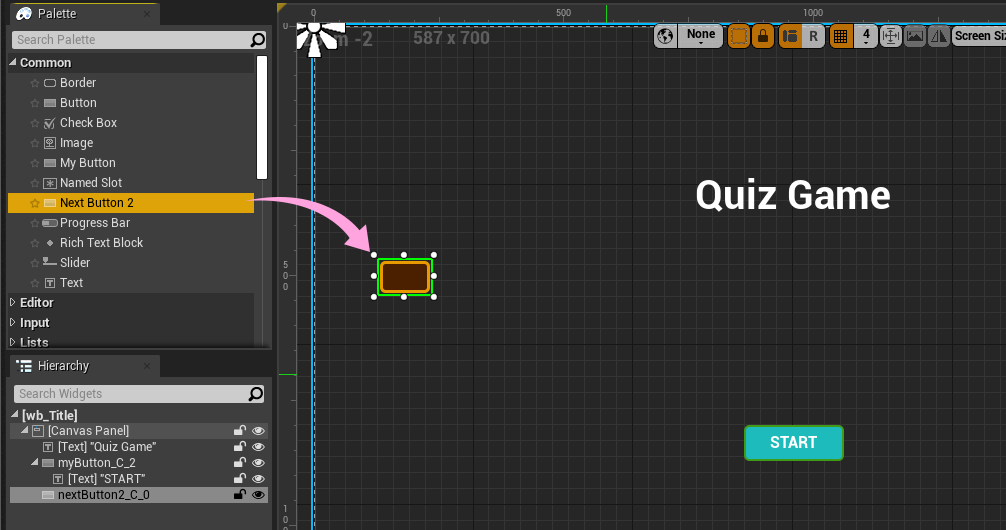Click the Search Palette magnifier icon
The image size is (1006, 530).
(x=257, y=40)
